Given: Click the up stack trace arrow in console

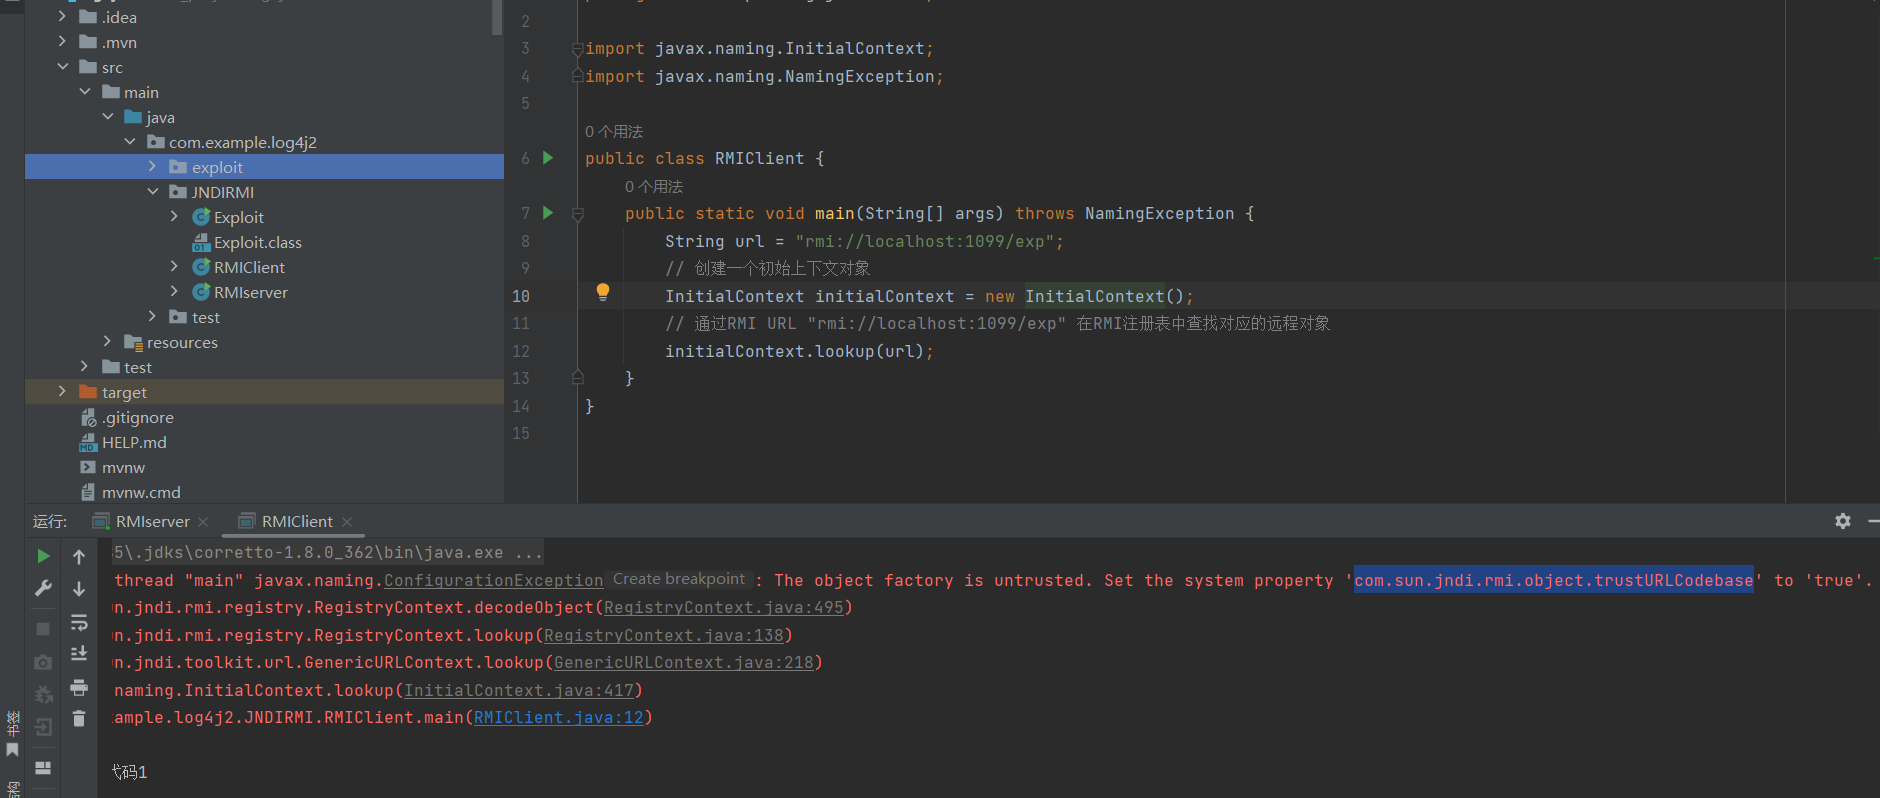Looking at the screenshot, I should pyautogui.click(x=79, y=557).
